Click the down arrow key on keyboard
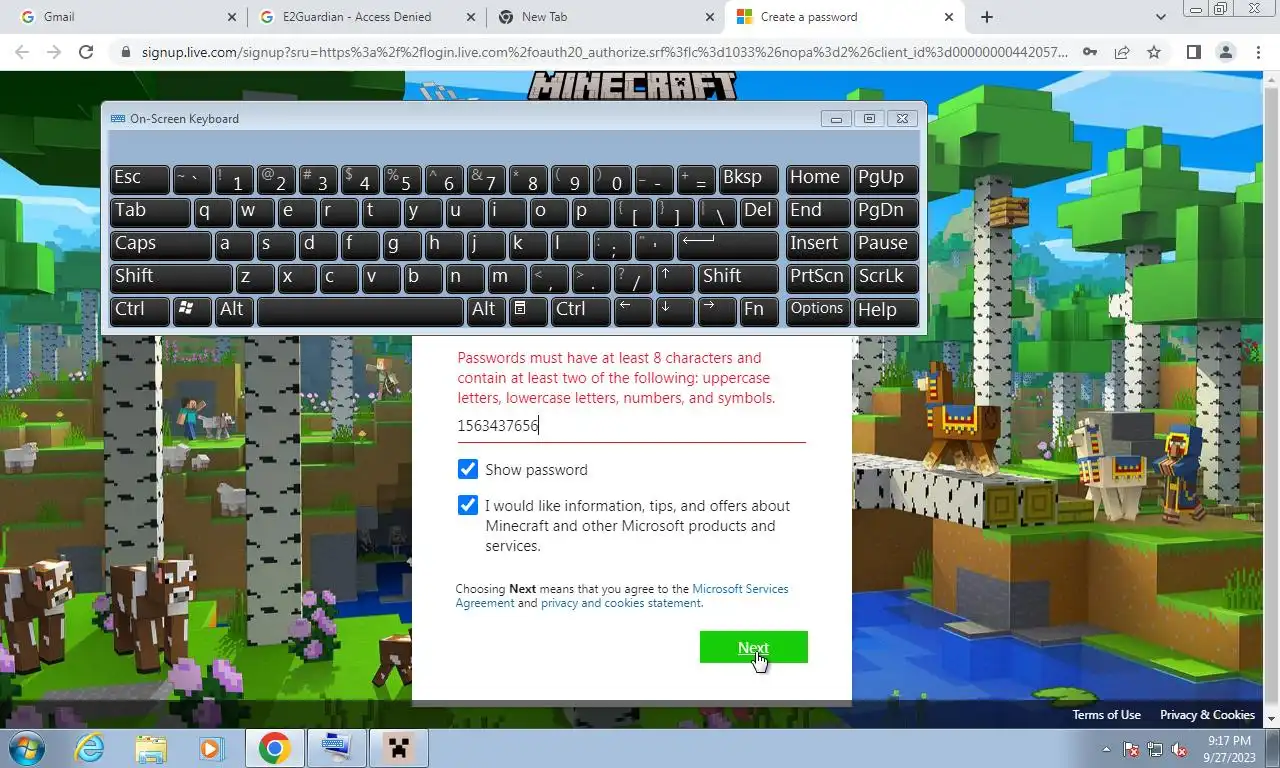 677,311
